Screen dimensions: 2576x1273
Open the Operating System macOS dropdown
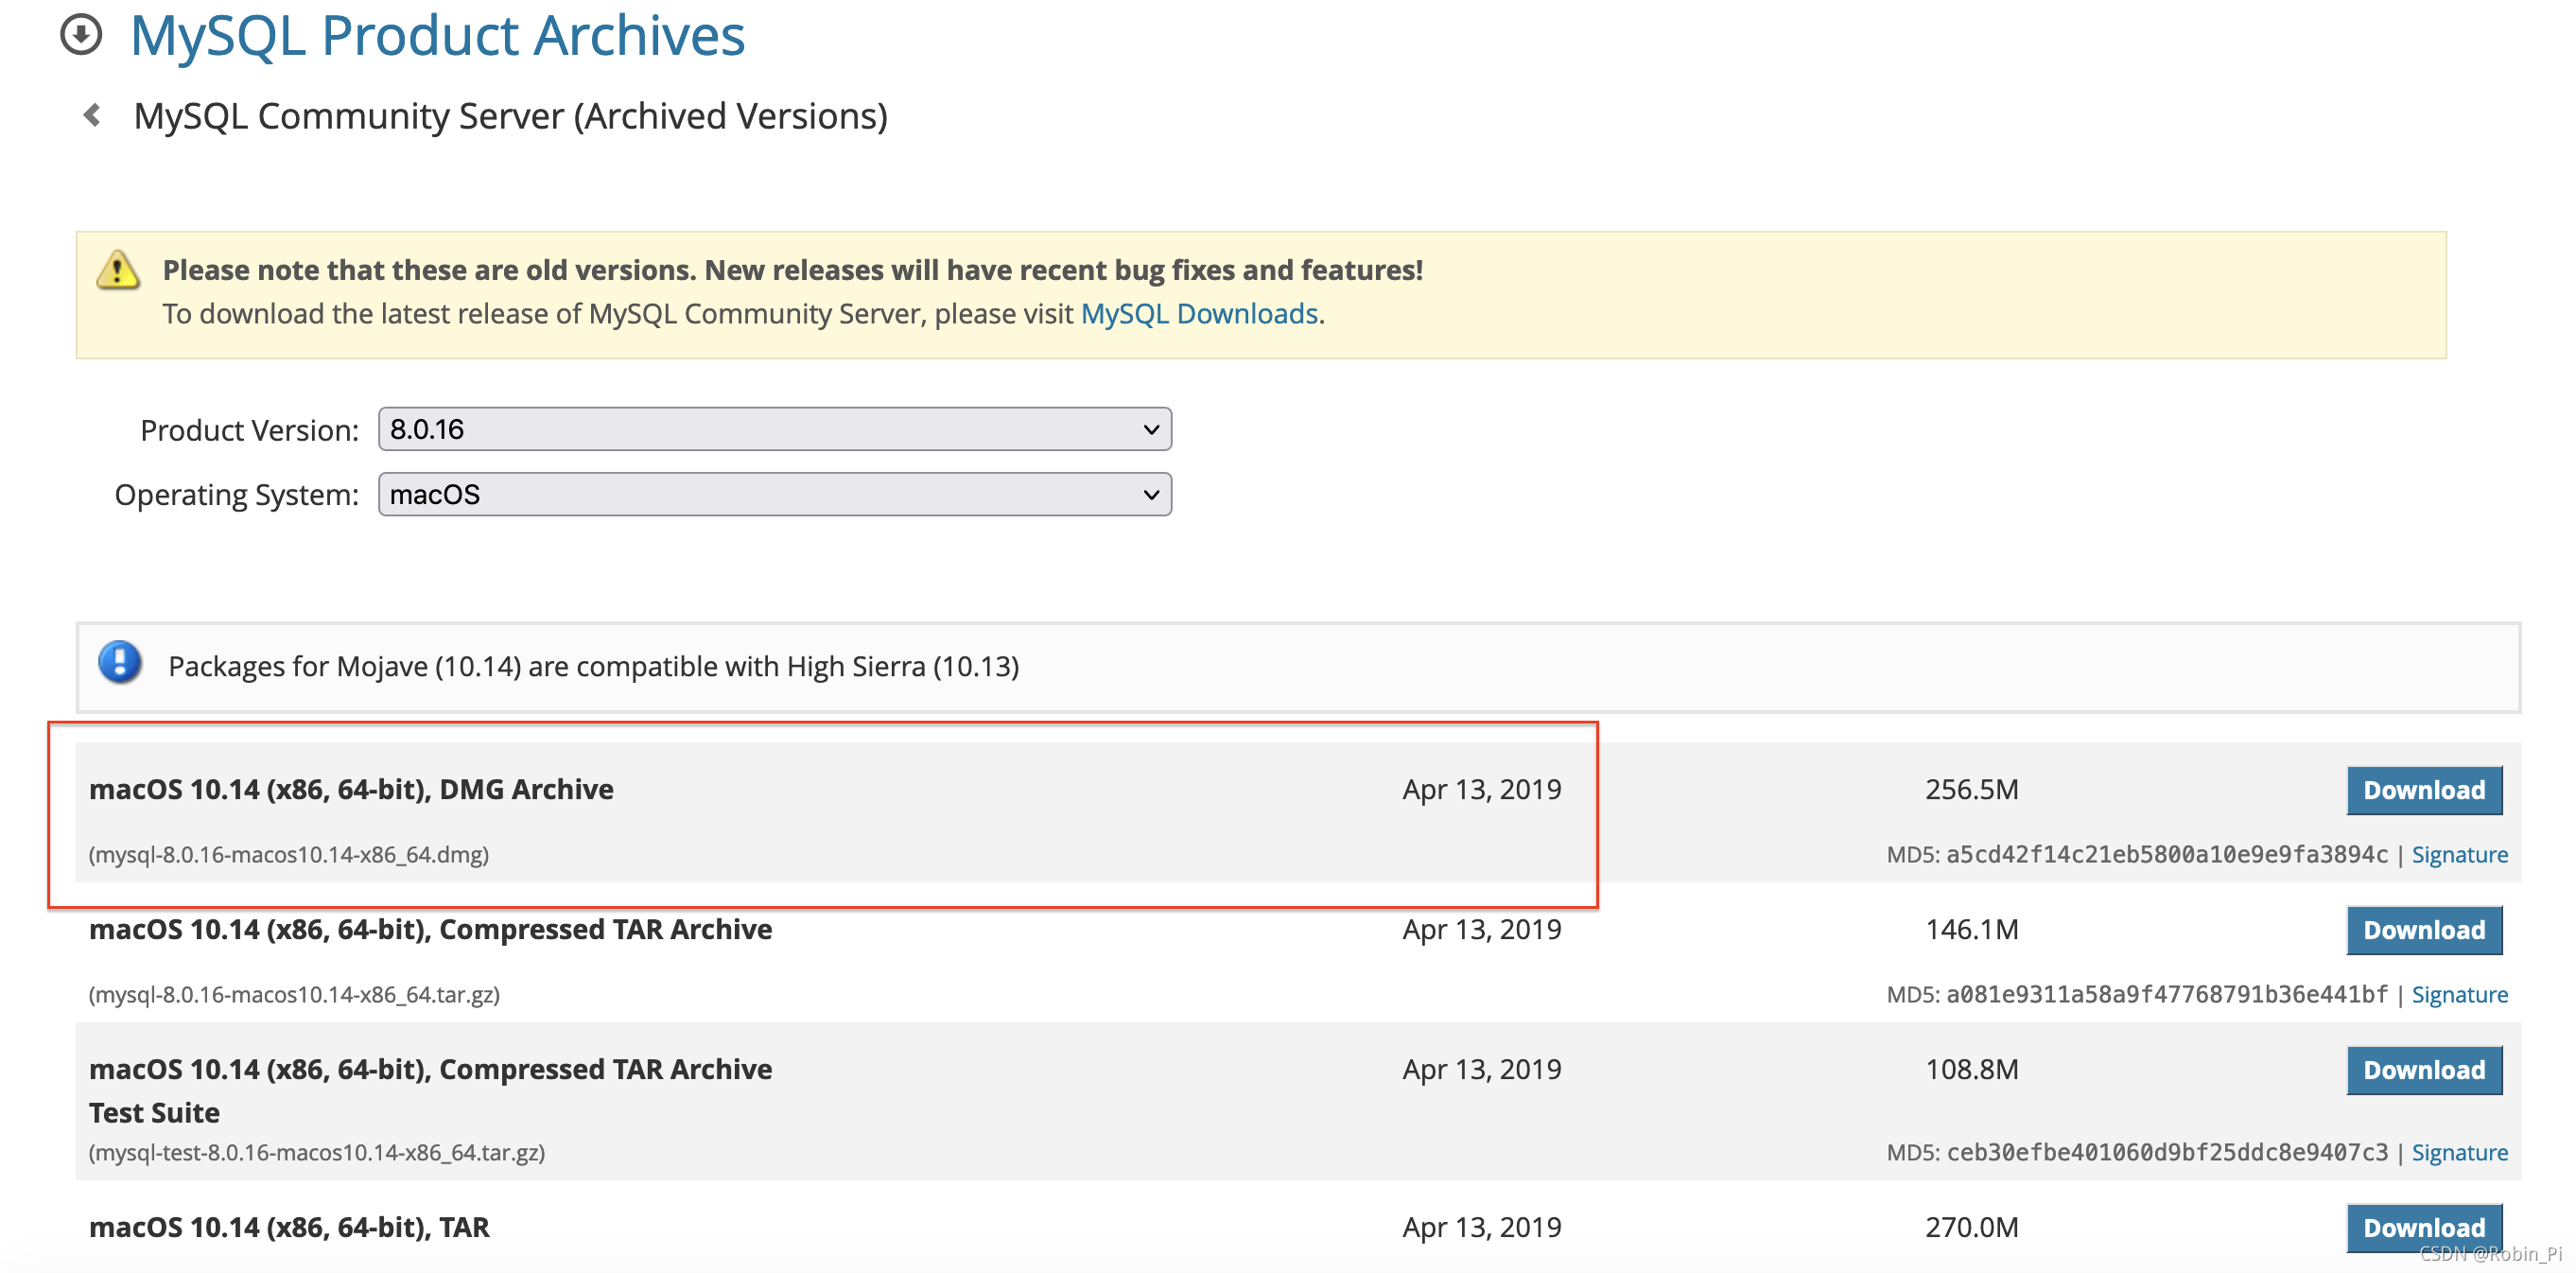coord(774,495)
